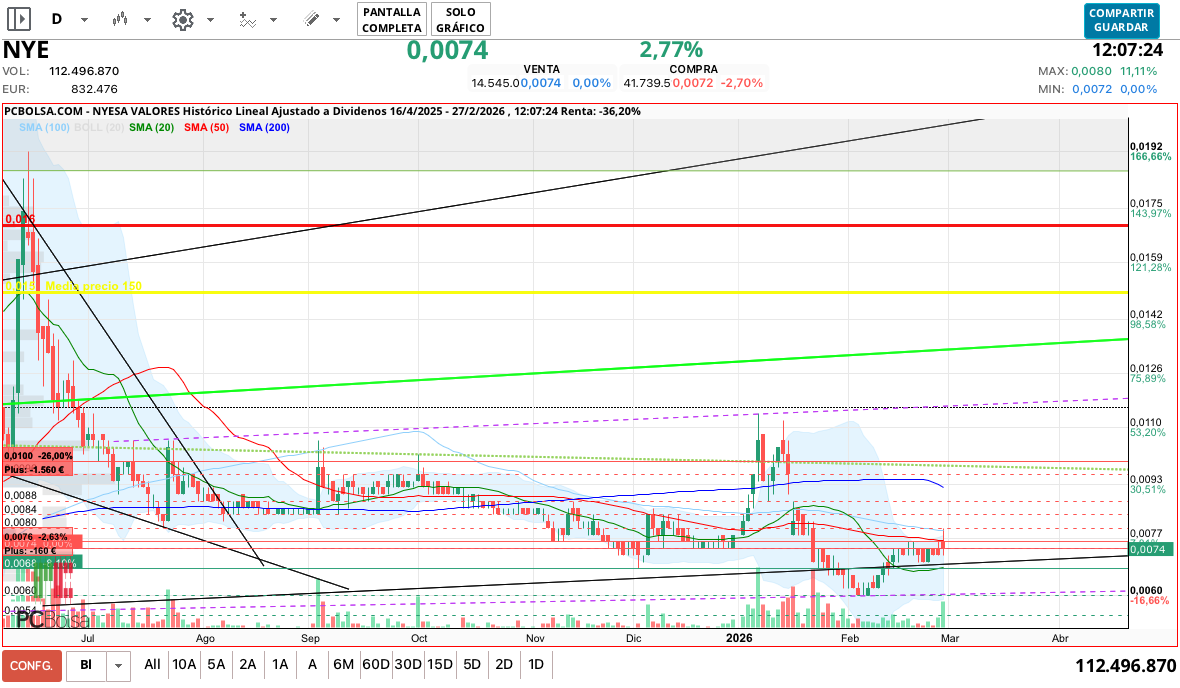Screen dimensions: 1180x688
Task: Click the COMPRA price 0,0072
Action: [x=692, y=83]
